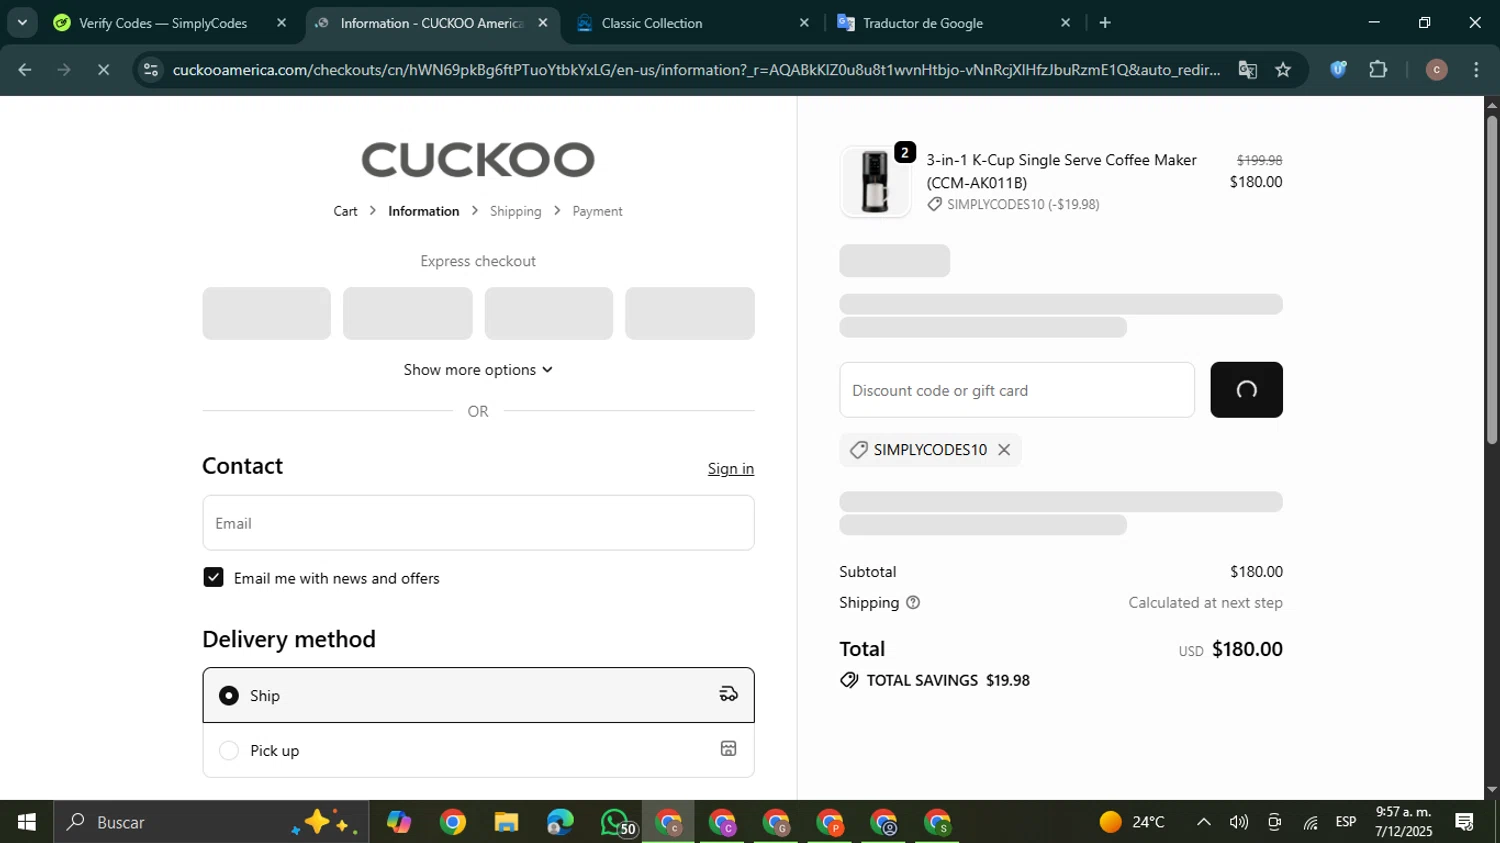Click the page vertical scrollbar

click(1492, 280)
